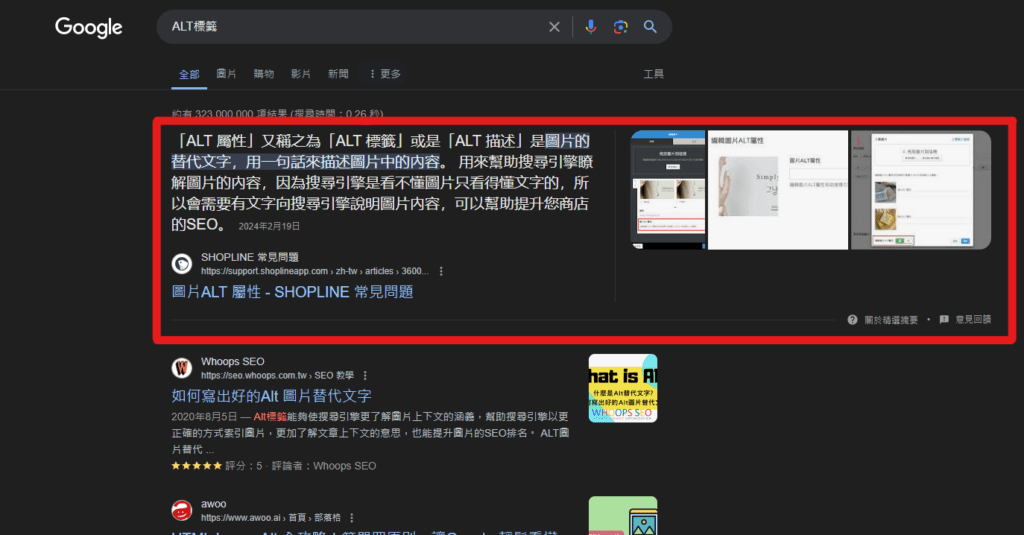Screen dimensions: 1024x535
Task: Click the Whoops SEO site name
Action: (x=232, y=361)
